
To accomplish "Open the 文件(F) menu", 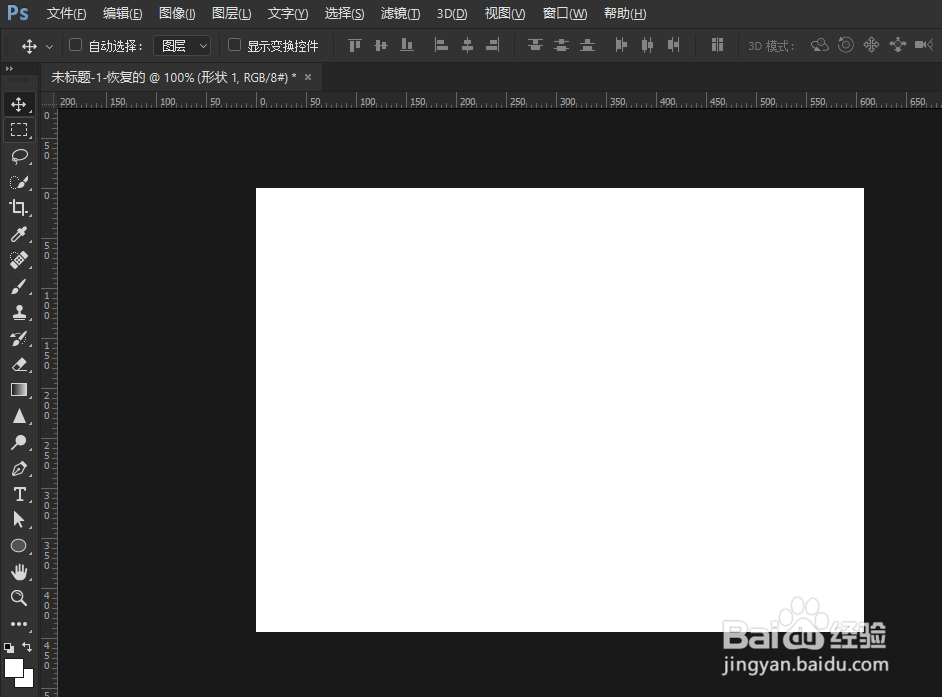I will coord(67,13).
